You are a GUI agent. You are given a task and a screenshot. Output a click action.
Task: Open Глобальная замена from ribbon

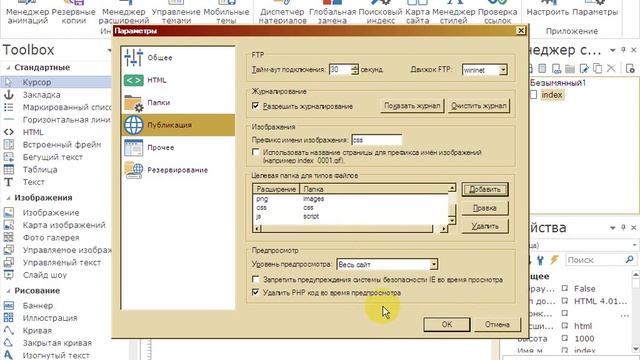(332, 13)
